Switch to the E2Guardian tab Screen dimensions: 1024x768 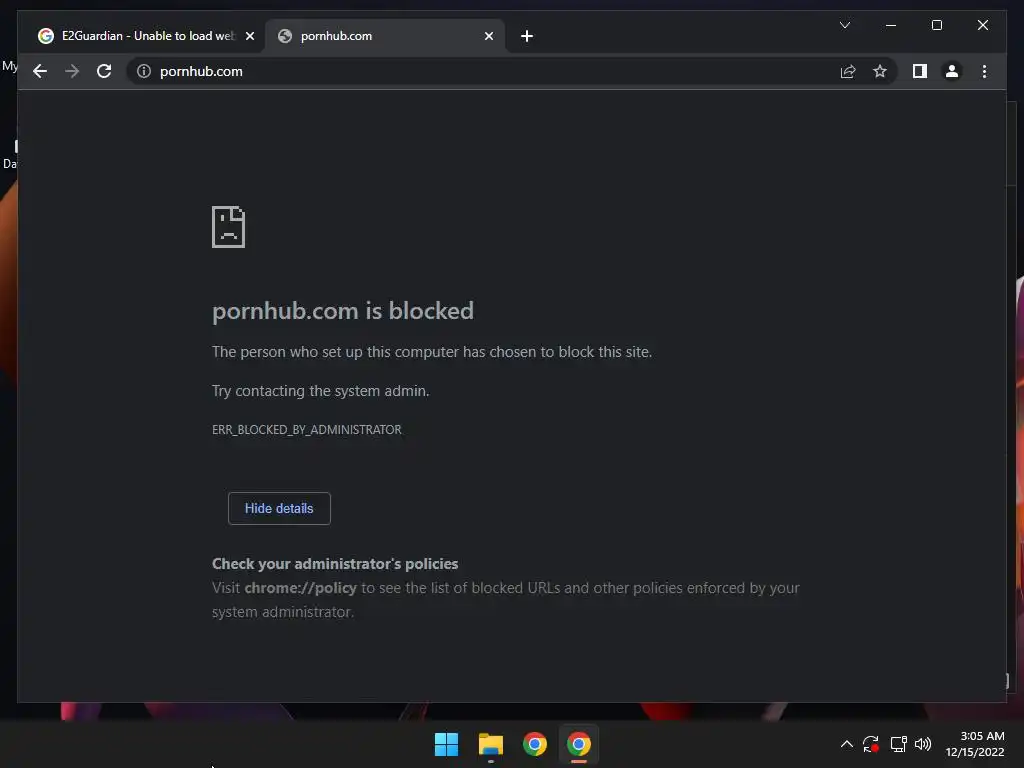click(x=146, y=36)
